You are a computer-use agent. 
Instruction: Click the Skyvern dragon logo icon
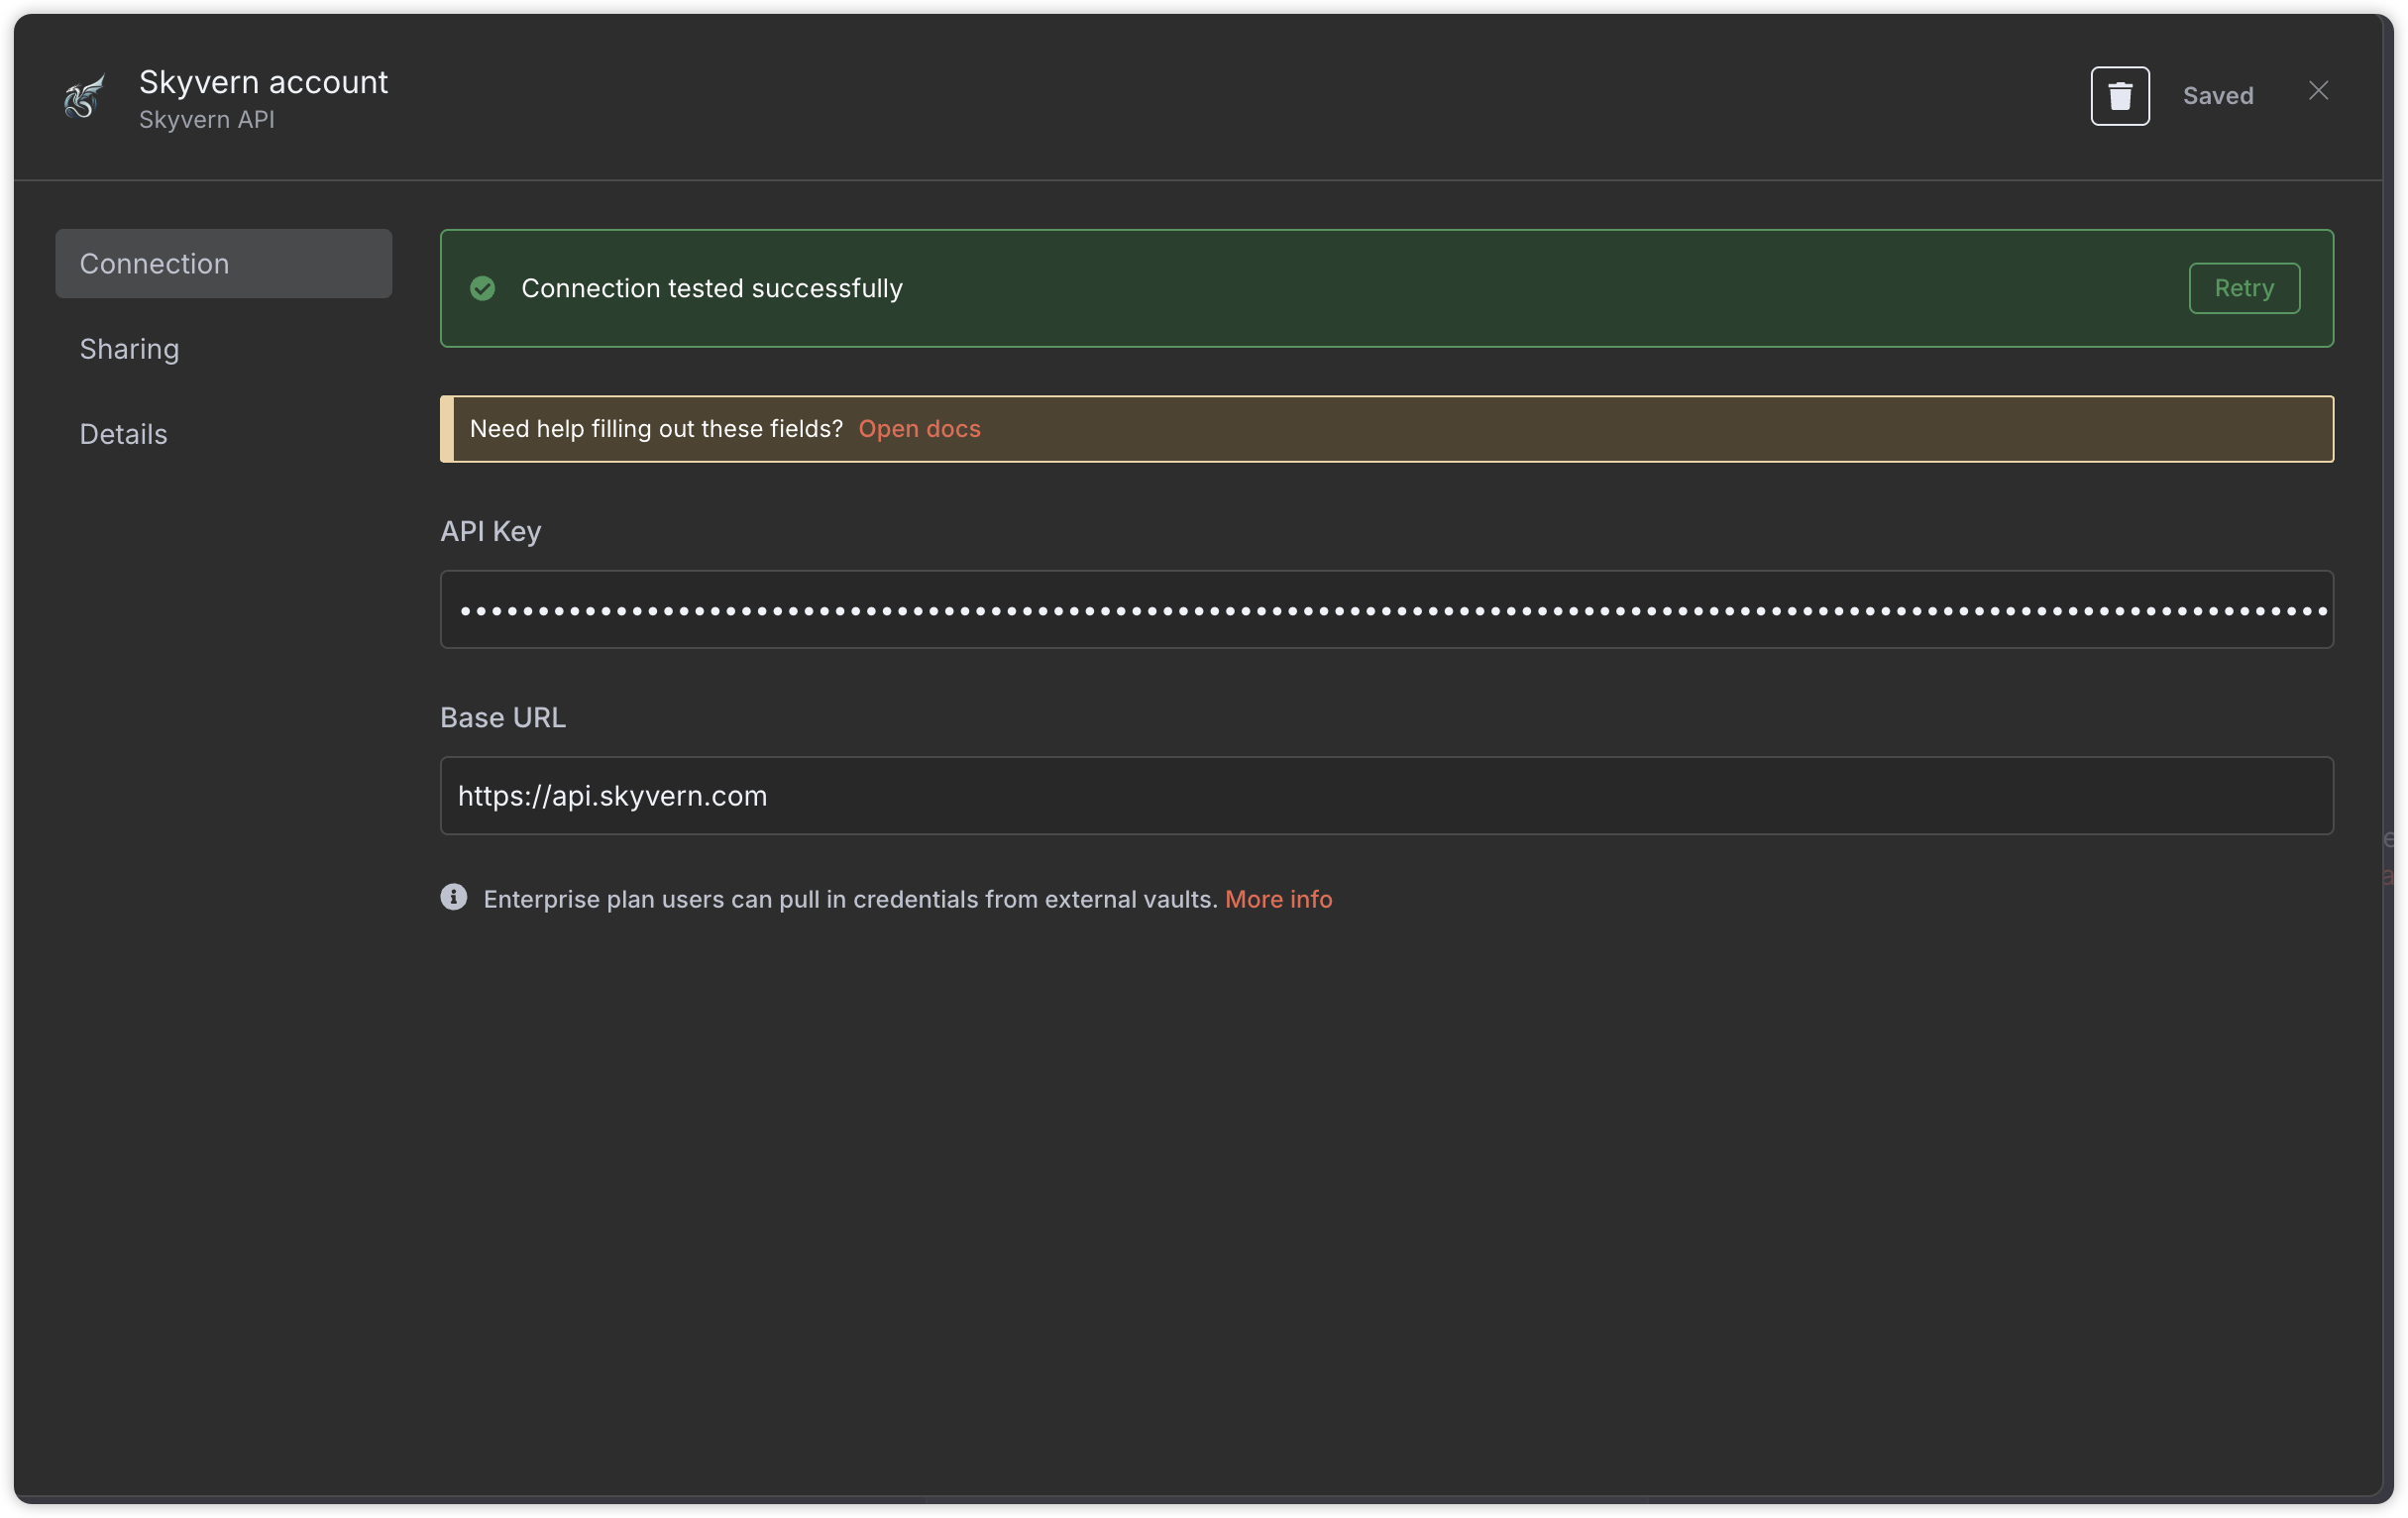84,97
